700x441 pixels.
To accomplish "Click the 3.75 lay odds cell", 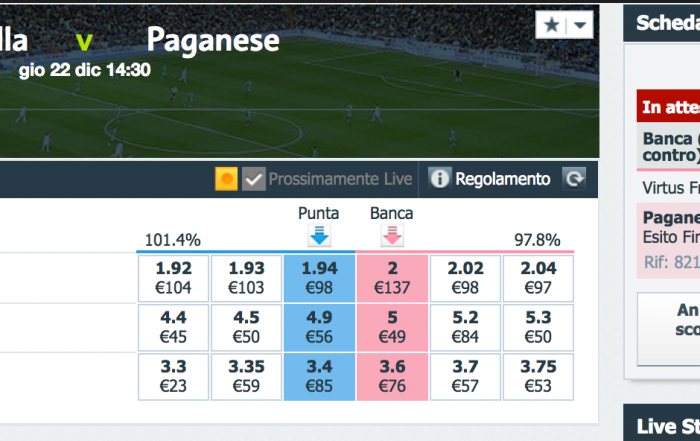I will click(538, 377).
